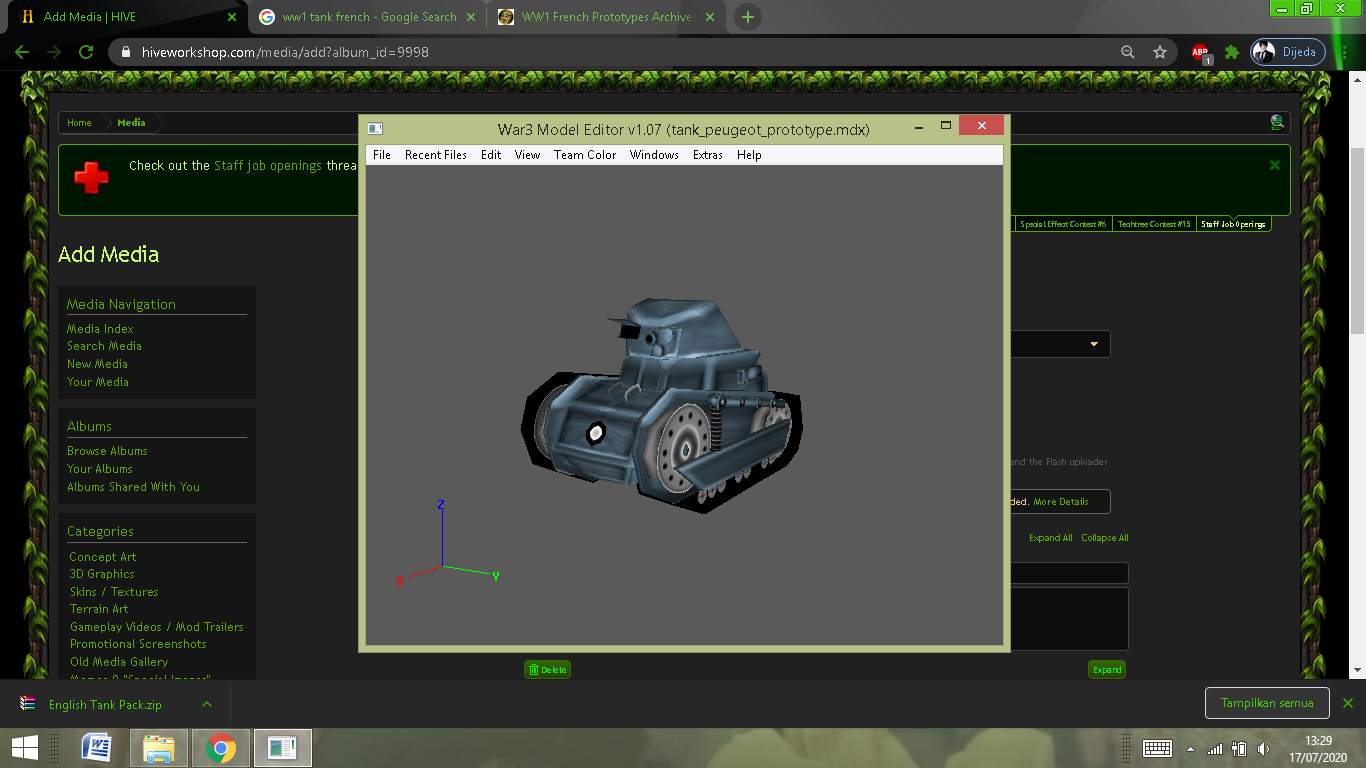Open the Windows Start menu
Screen dimensions: 1366x768
click(x=25, y=747)
